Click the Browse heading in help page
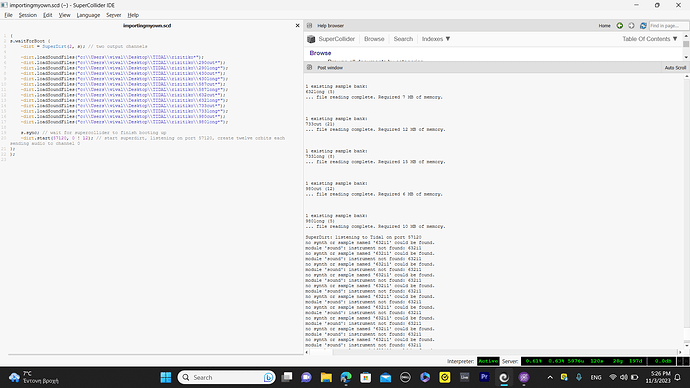690x388 pixels. [x=320, y=53]
